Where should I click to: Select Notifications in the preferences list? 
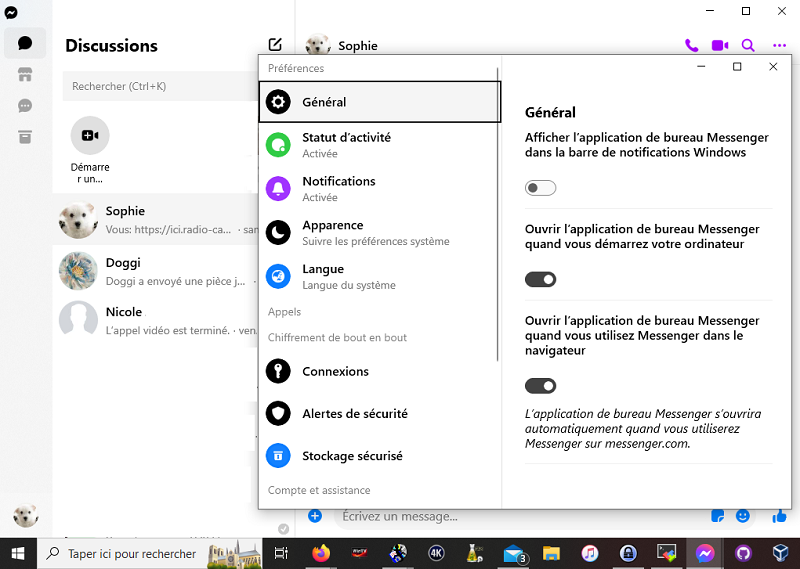pyautogui.click(x=339, y=189)
